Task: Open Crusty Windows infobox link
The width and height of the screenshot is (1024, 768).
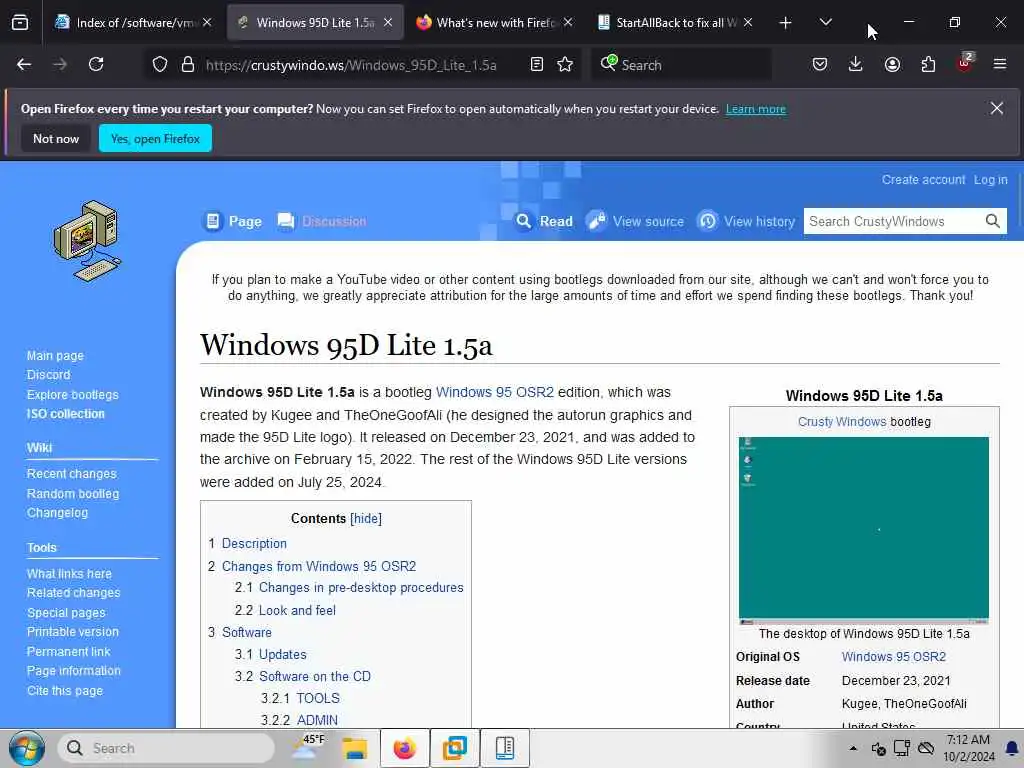Action: click(842, 422)
